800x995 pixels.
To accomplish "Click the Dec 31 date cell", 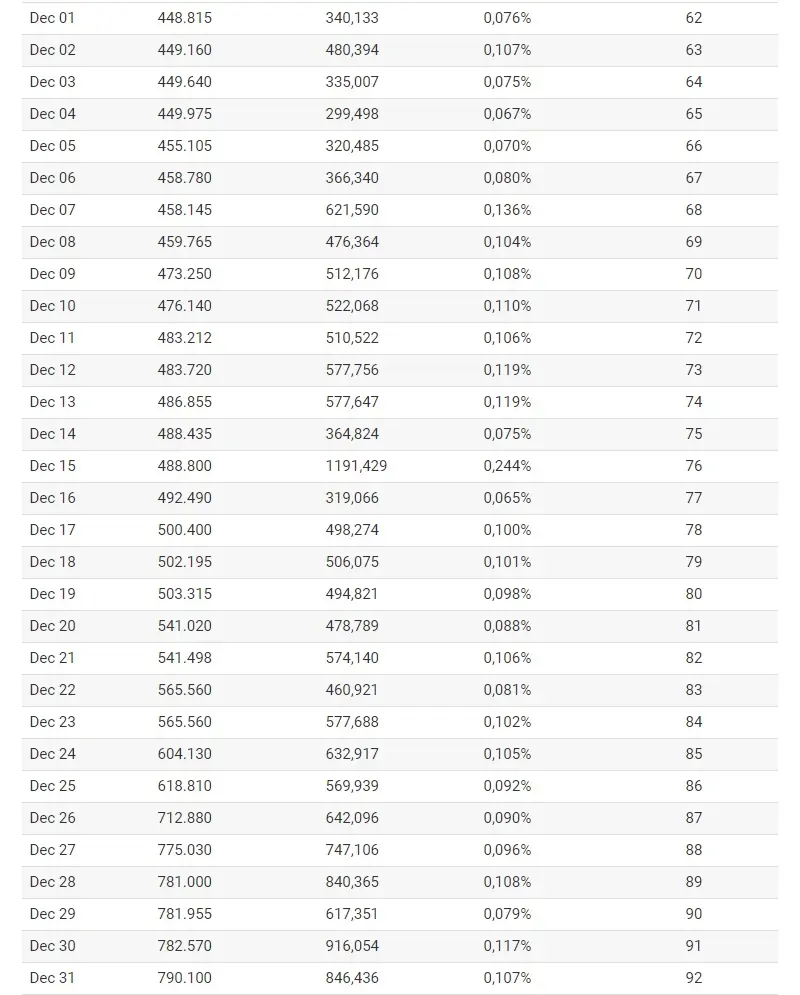I will (x=52, y=977).
